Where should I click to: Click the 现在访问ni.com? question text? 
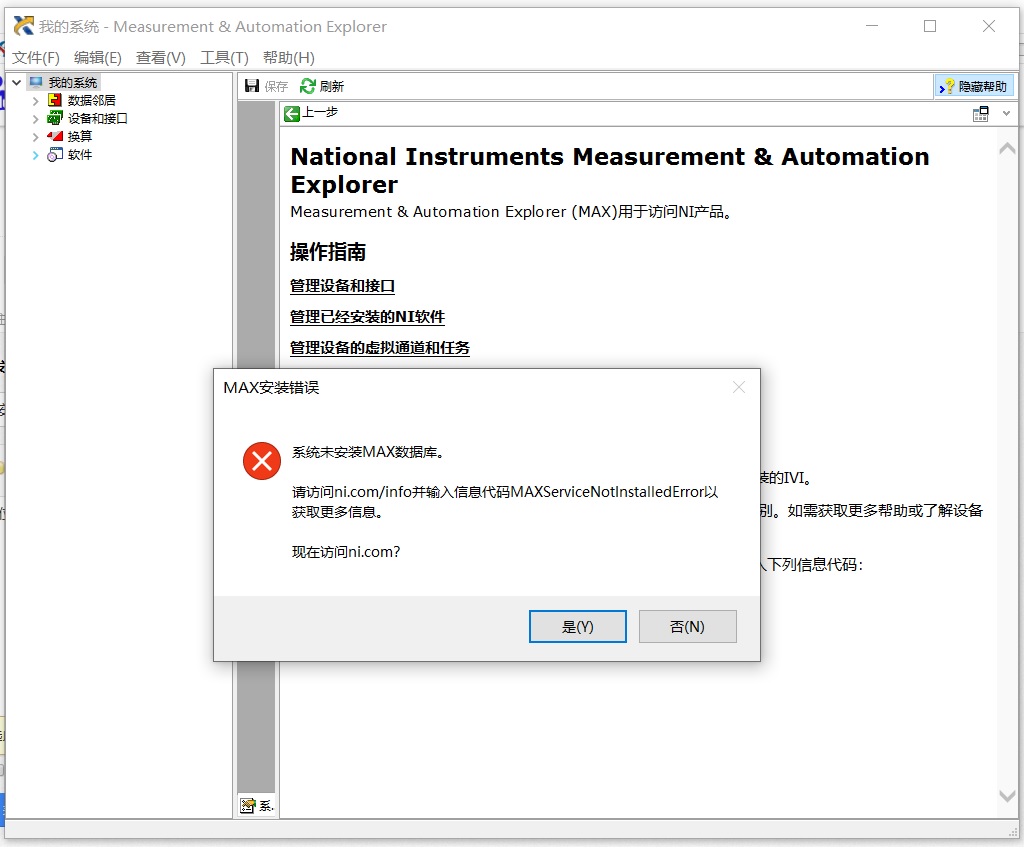[x=345, y=552]
